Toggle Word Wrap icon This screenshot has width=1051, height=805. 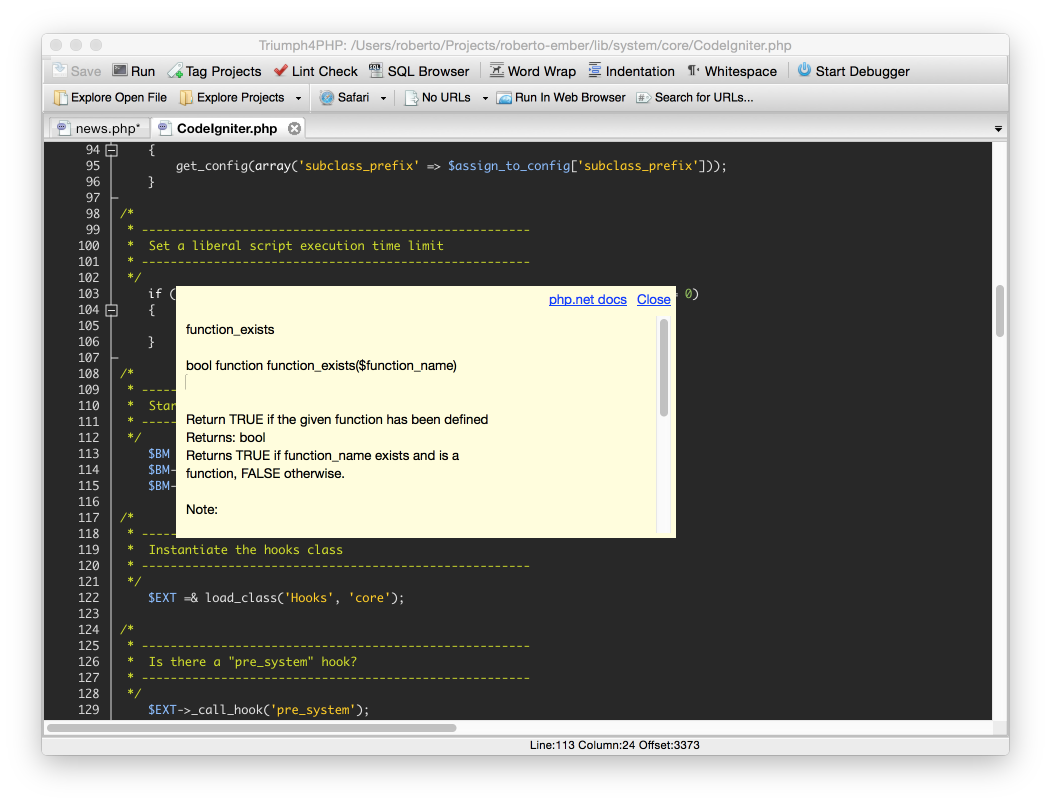[497, 70]
